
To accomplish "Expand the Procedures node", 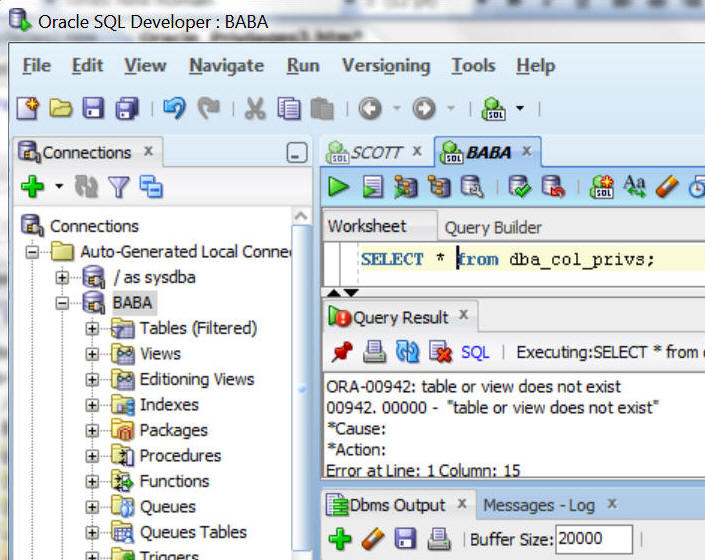I will tap(92, 456).
